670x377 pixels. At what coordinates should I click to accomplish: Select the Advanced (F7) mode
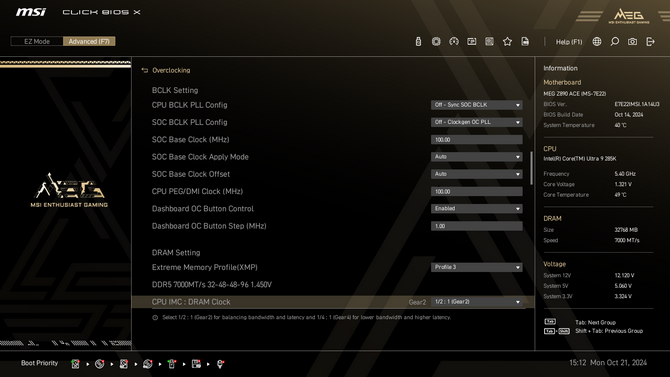click(x=89, y=41)
